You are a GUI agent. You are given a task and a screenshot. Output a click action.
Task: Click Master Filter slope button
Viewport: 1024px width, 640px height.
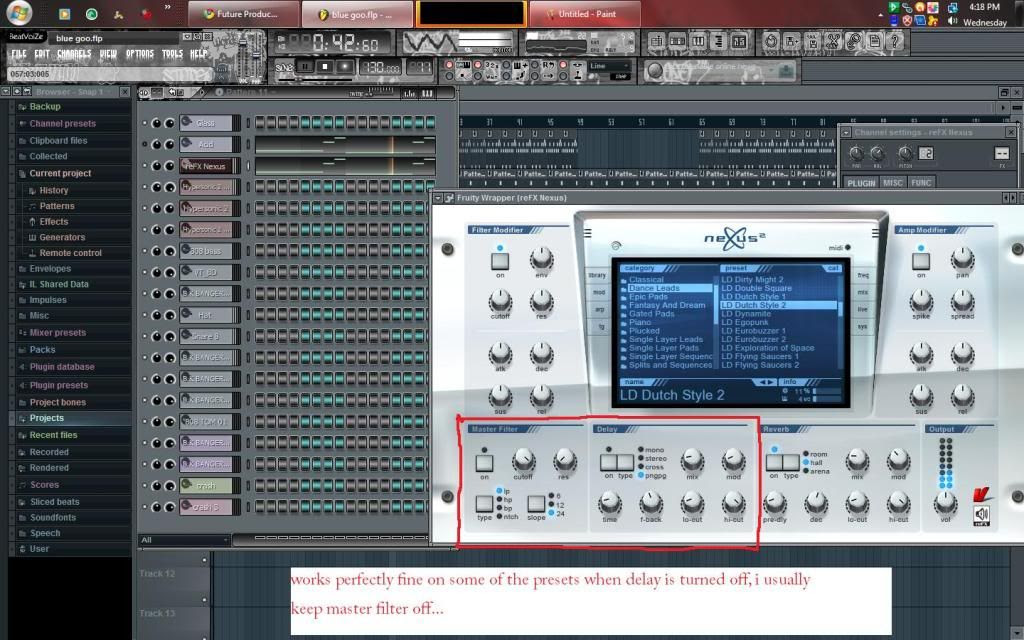(536, 504)
